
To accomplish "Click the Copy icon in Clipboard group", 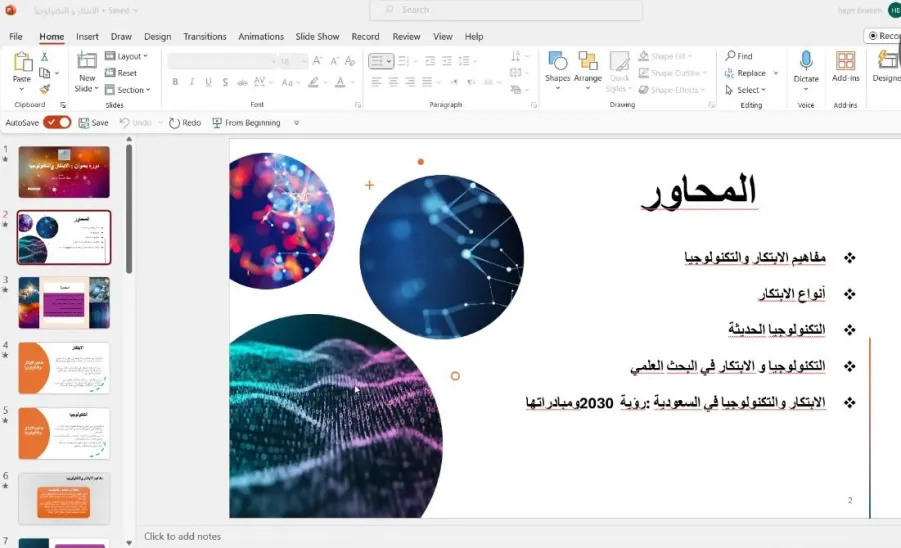I will click(x=44, y=73).
